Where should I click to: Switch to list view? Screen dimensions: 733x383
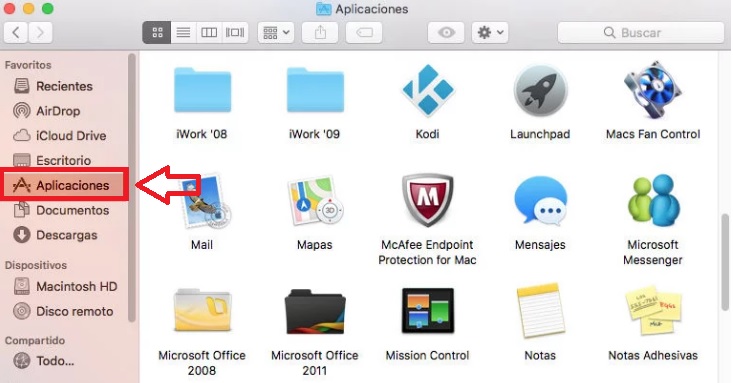(x=183, y=33)
